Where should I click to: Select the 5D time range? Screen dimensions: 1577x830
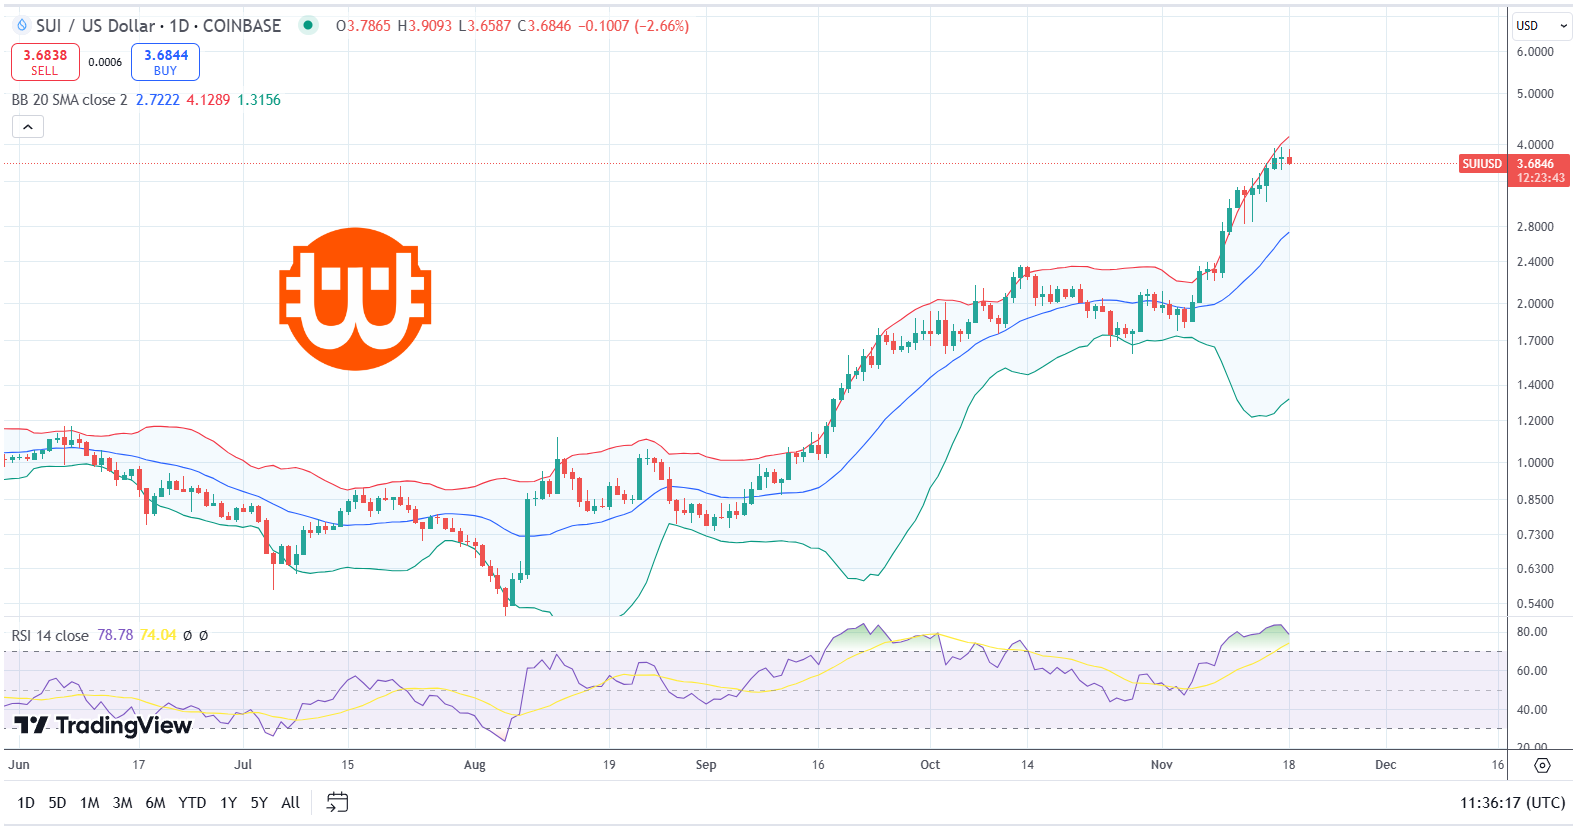coord(57,803)
